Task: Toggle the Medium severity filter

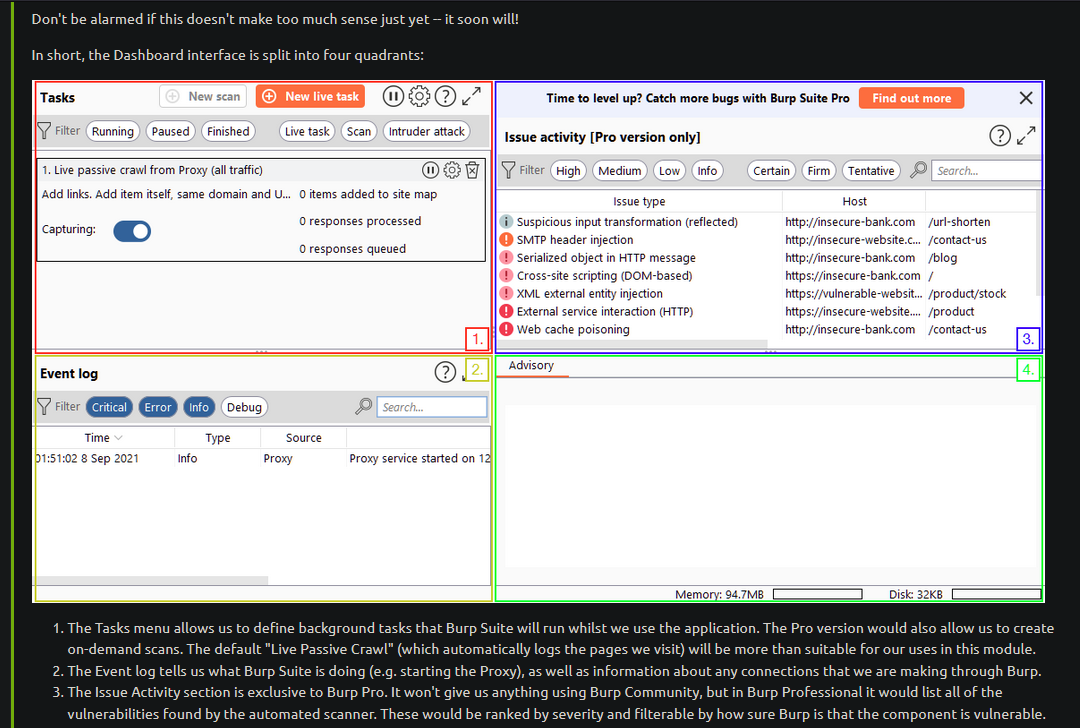Action: [620, 171]
